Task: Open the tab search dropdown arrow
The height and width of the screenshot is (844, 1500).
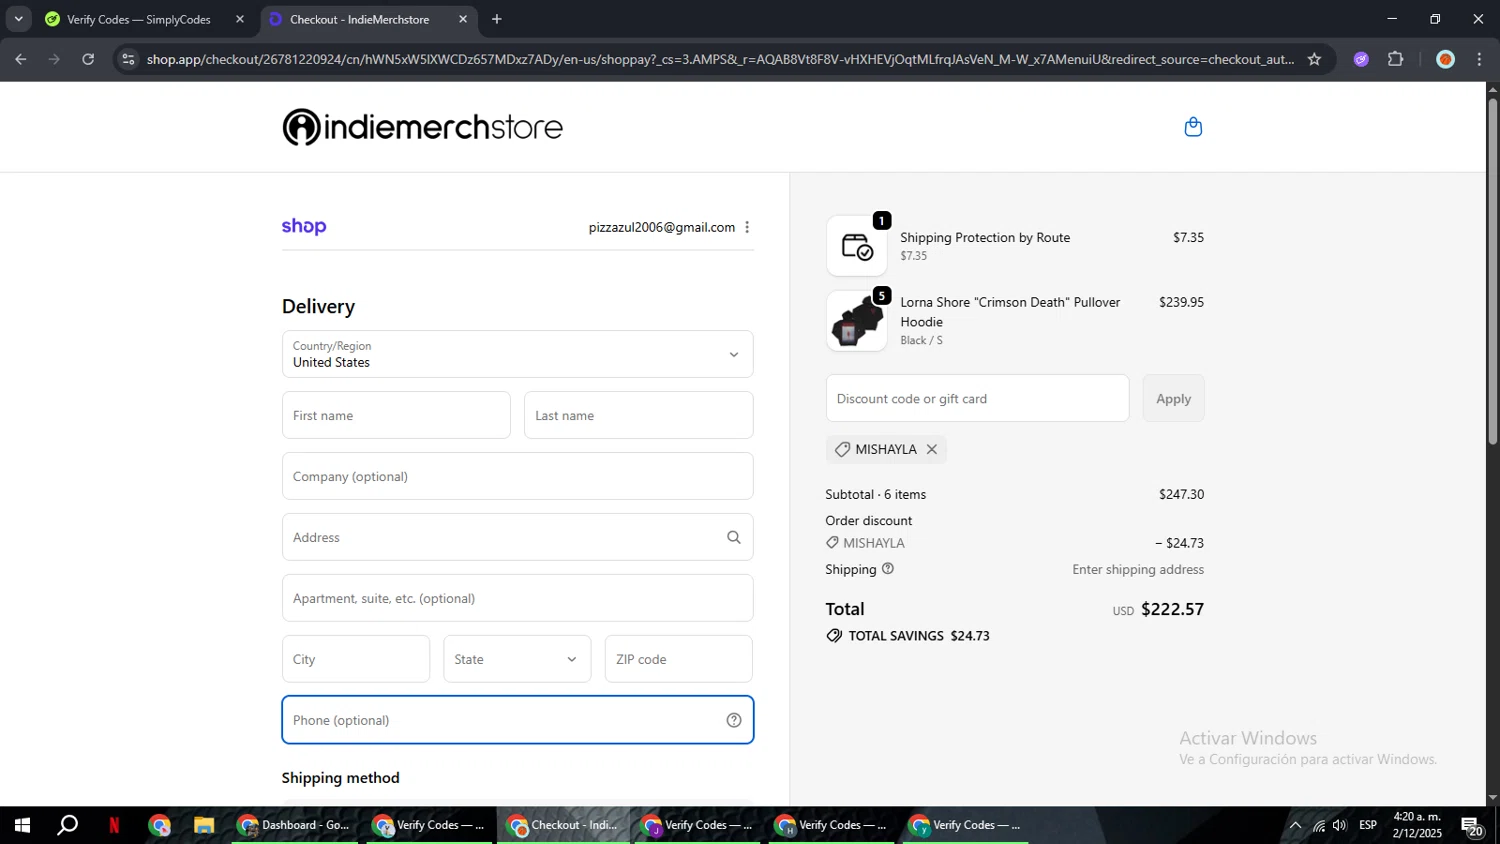Action: [18, 19]
